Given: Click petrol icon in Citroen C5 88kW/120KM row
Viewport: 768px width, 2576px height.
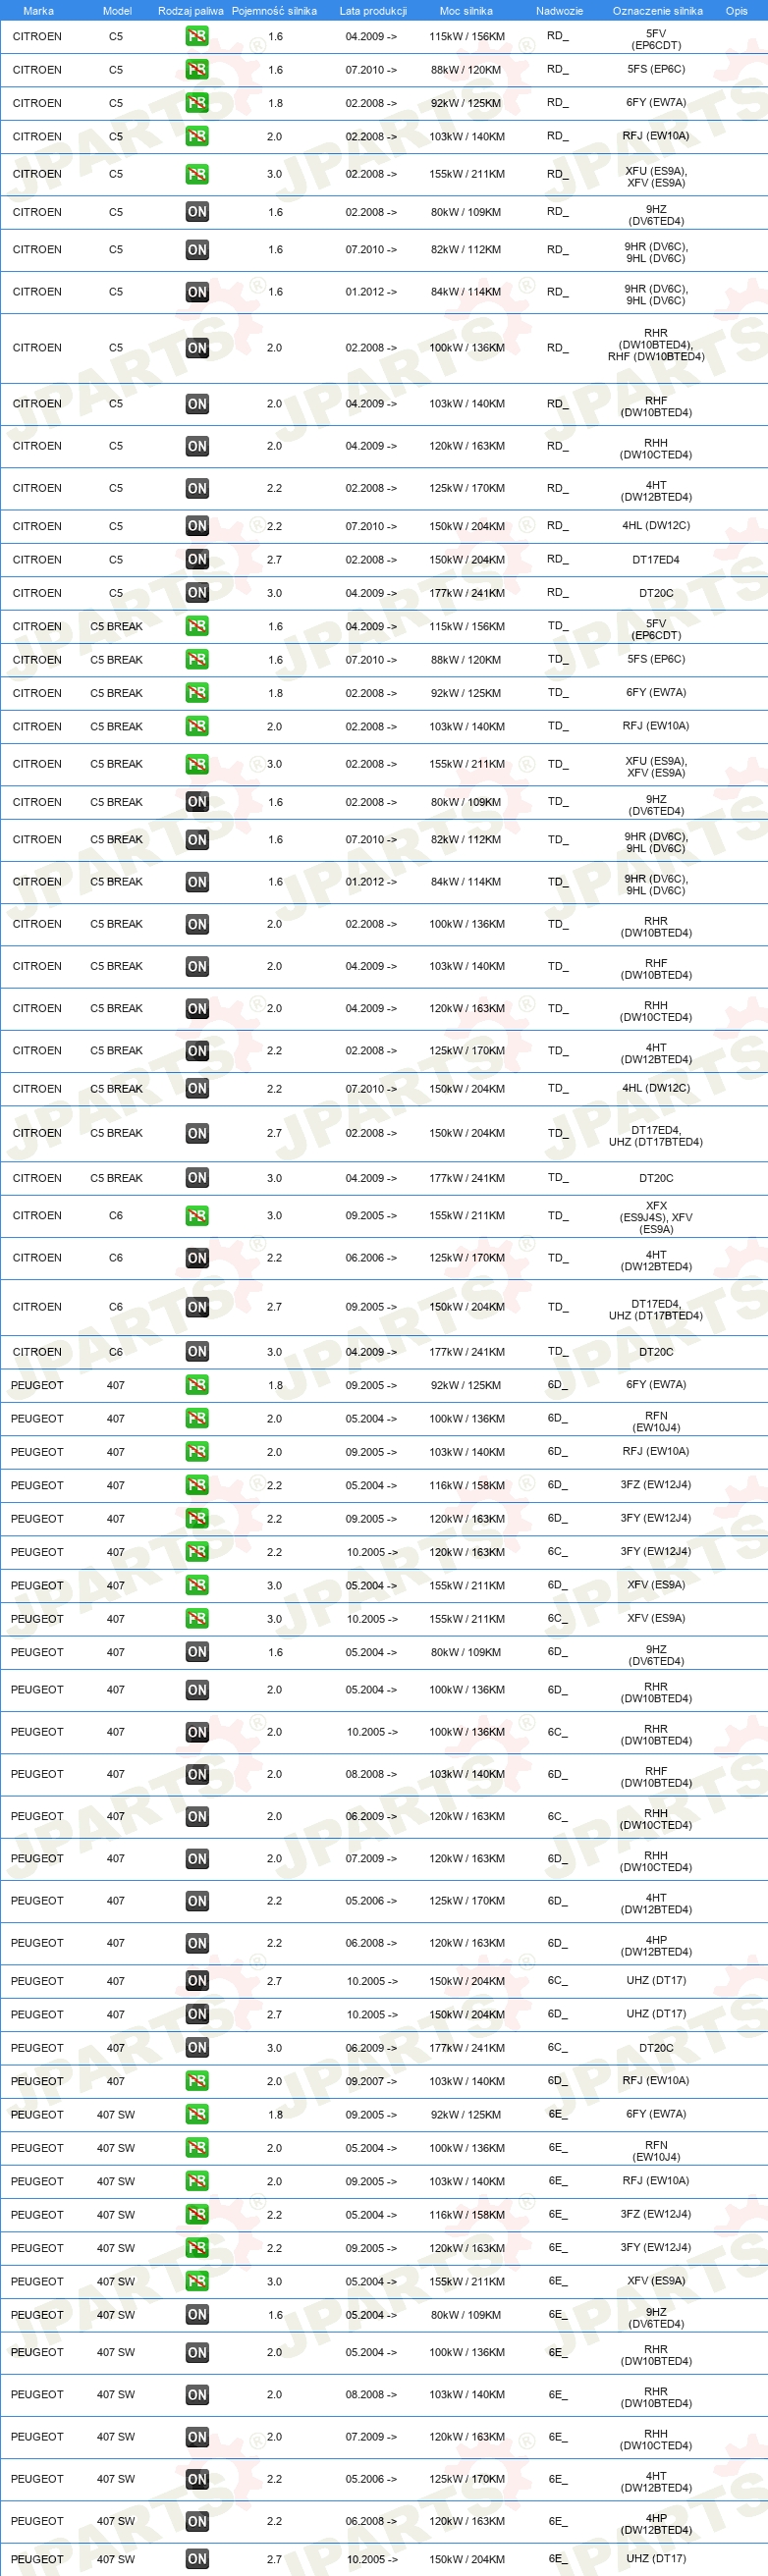Looking at the screenshot, I should 197,70.
